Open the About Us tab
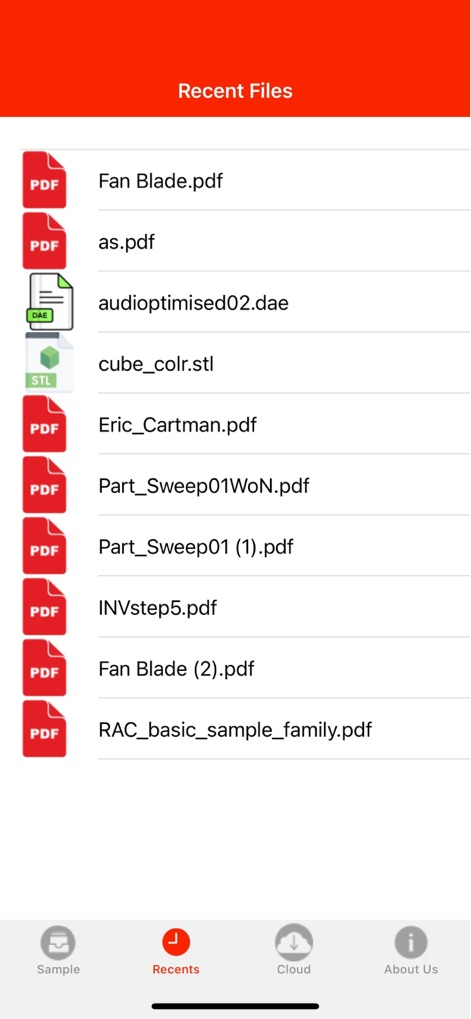The height and width of the screenshot is (1019, 471). [411, 951]
